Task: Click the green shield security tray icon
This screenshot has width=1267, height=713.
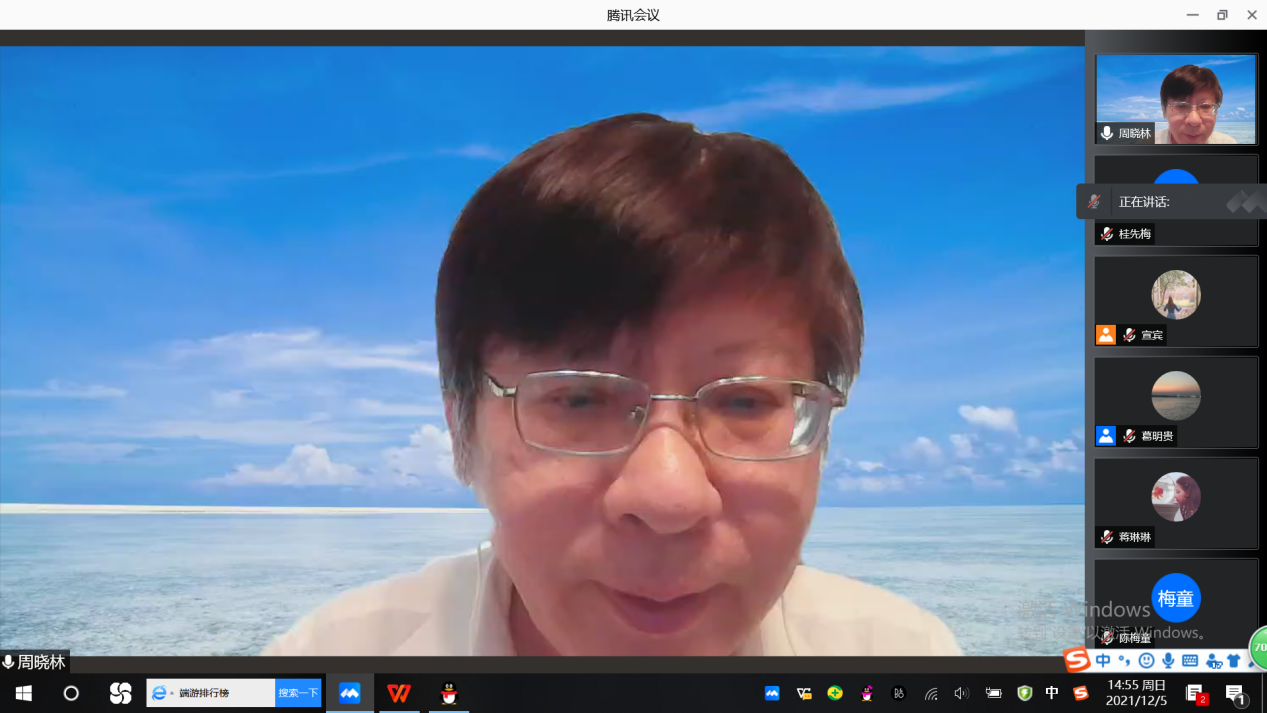Action: [x=1024, y=693]
